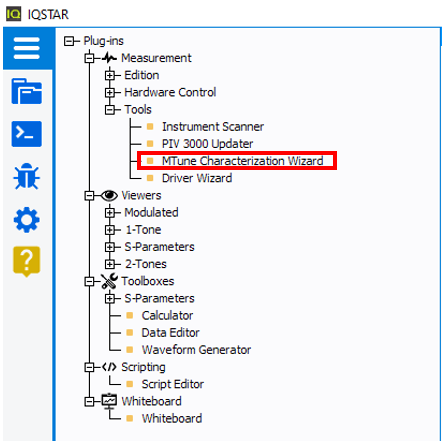
Task: Select MTune Characterization Wizard
Action: (x=242, y=161)
